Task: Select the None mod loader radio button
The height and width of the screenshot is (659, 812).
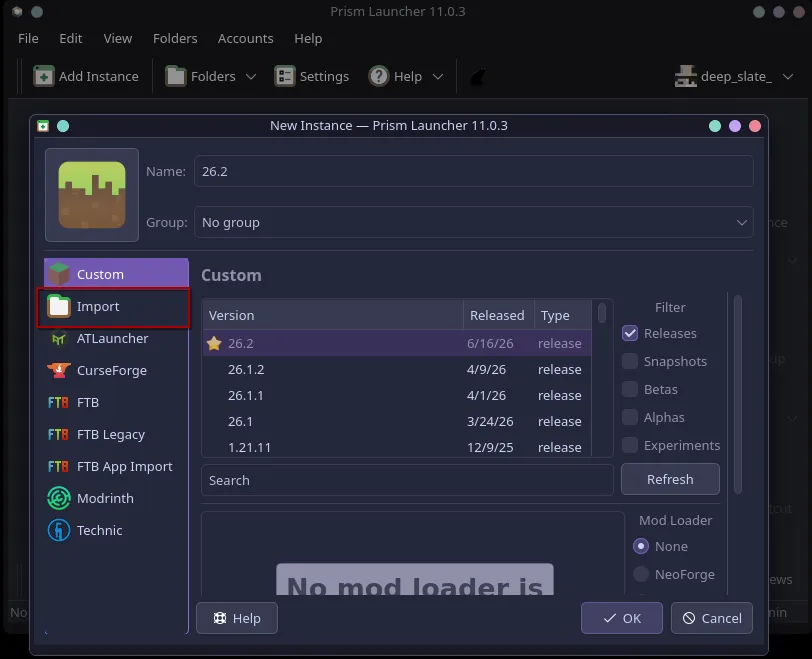Action: 641,546
